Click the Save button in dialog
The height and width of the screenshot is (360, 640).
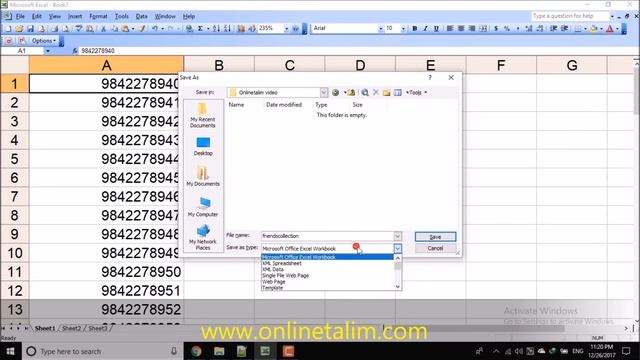tap(436, 237)
